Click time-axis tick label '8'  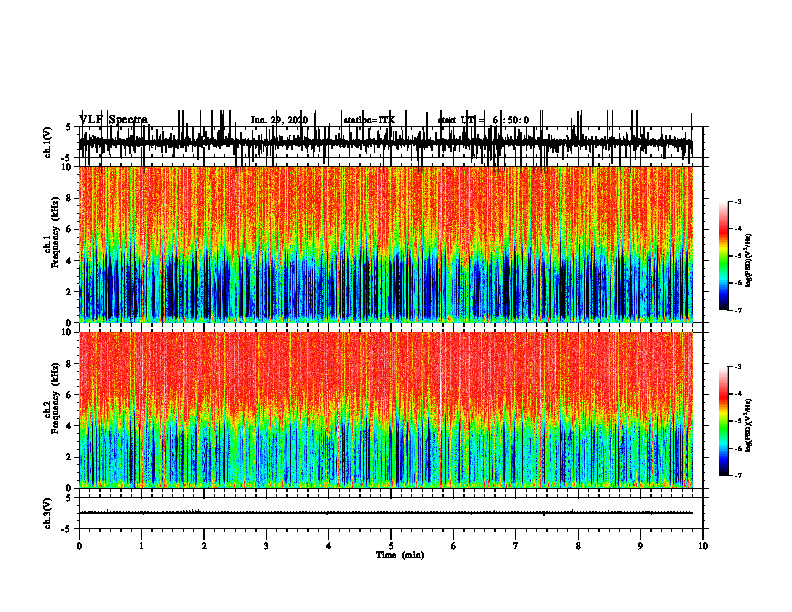[578, 546]
